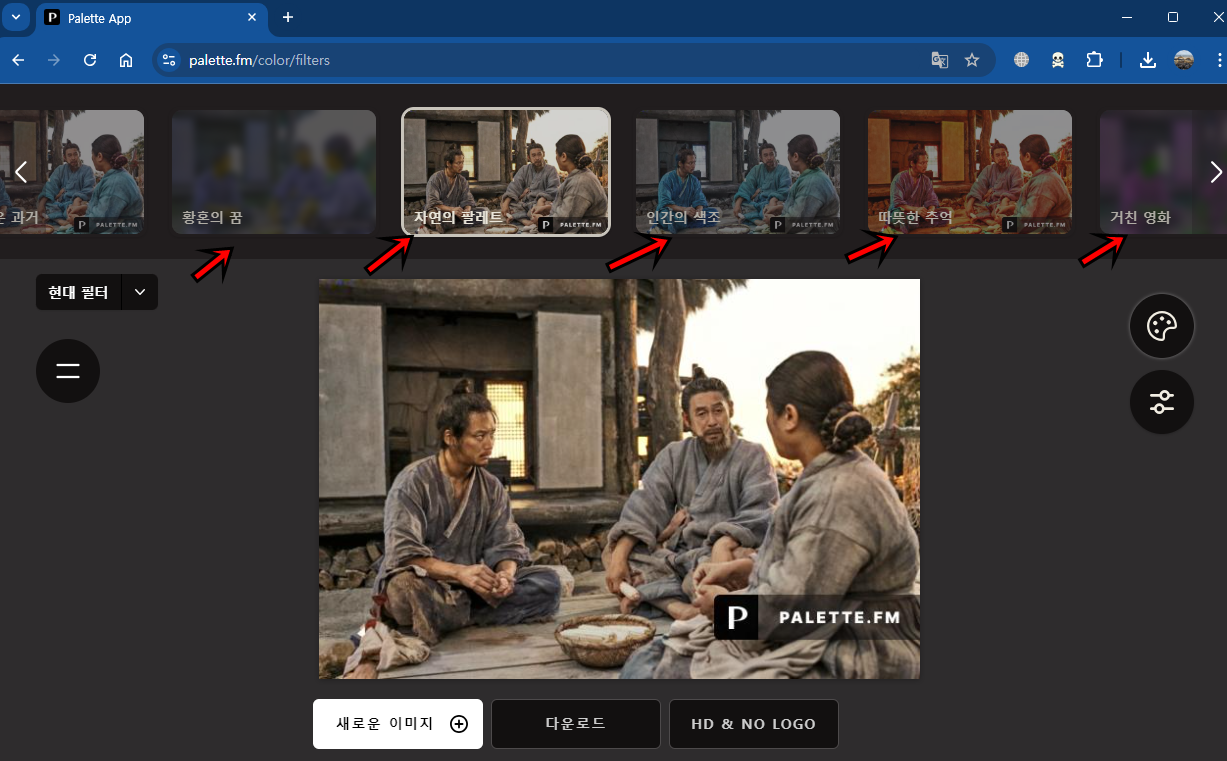The image size is (1227, 761).
Task: Apply the 따뜻한 추억 filter
Action: [970, 172]
